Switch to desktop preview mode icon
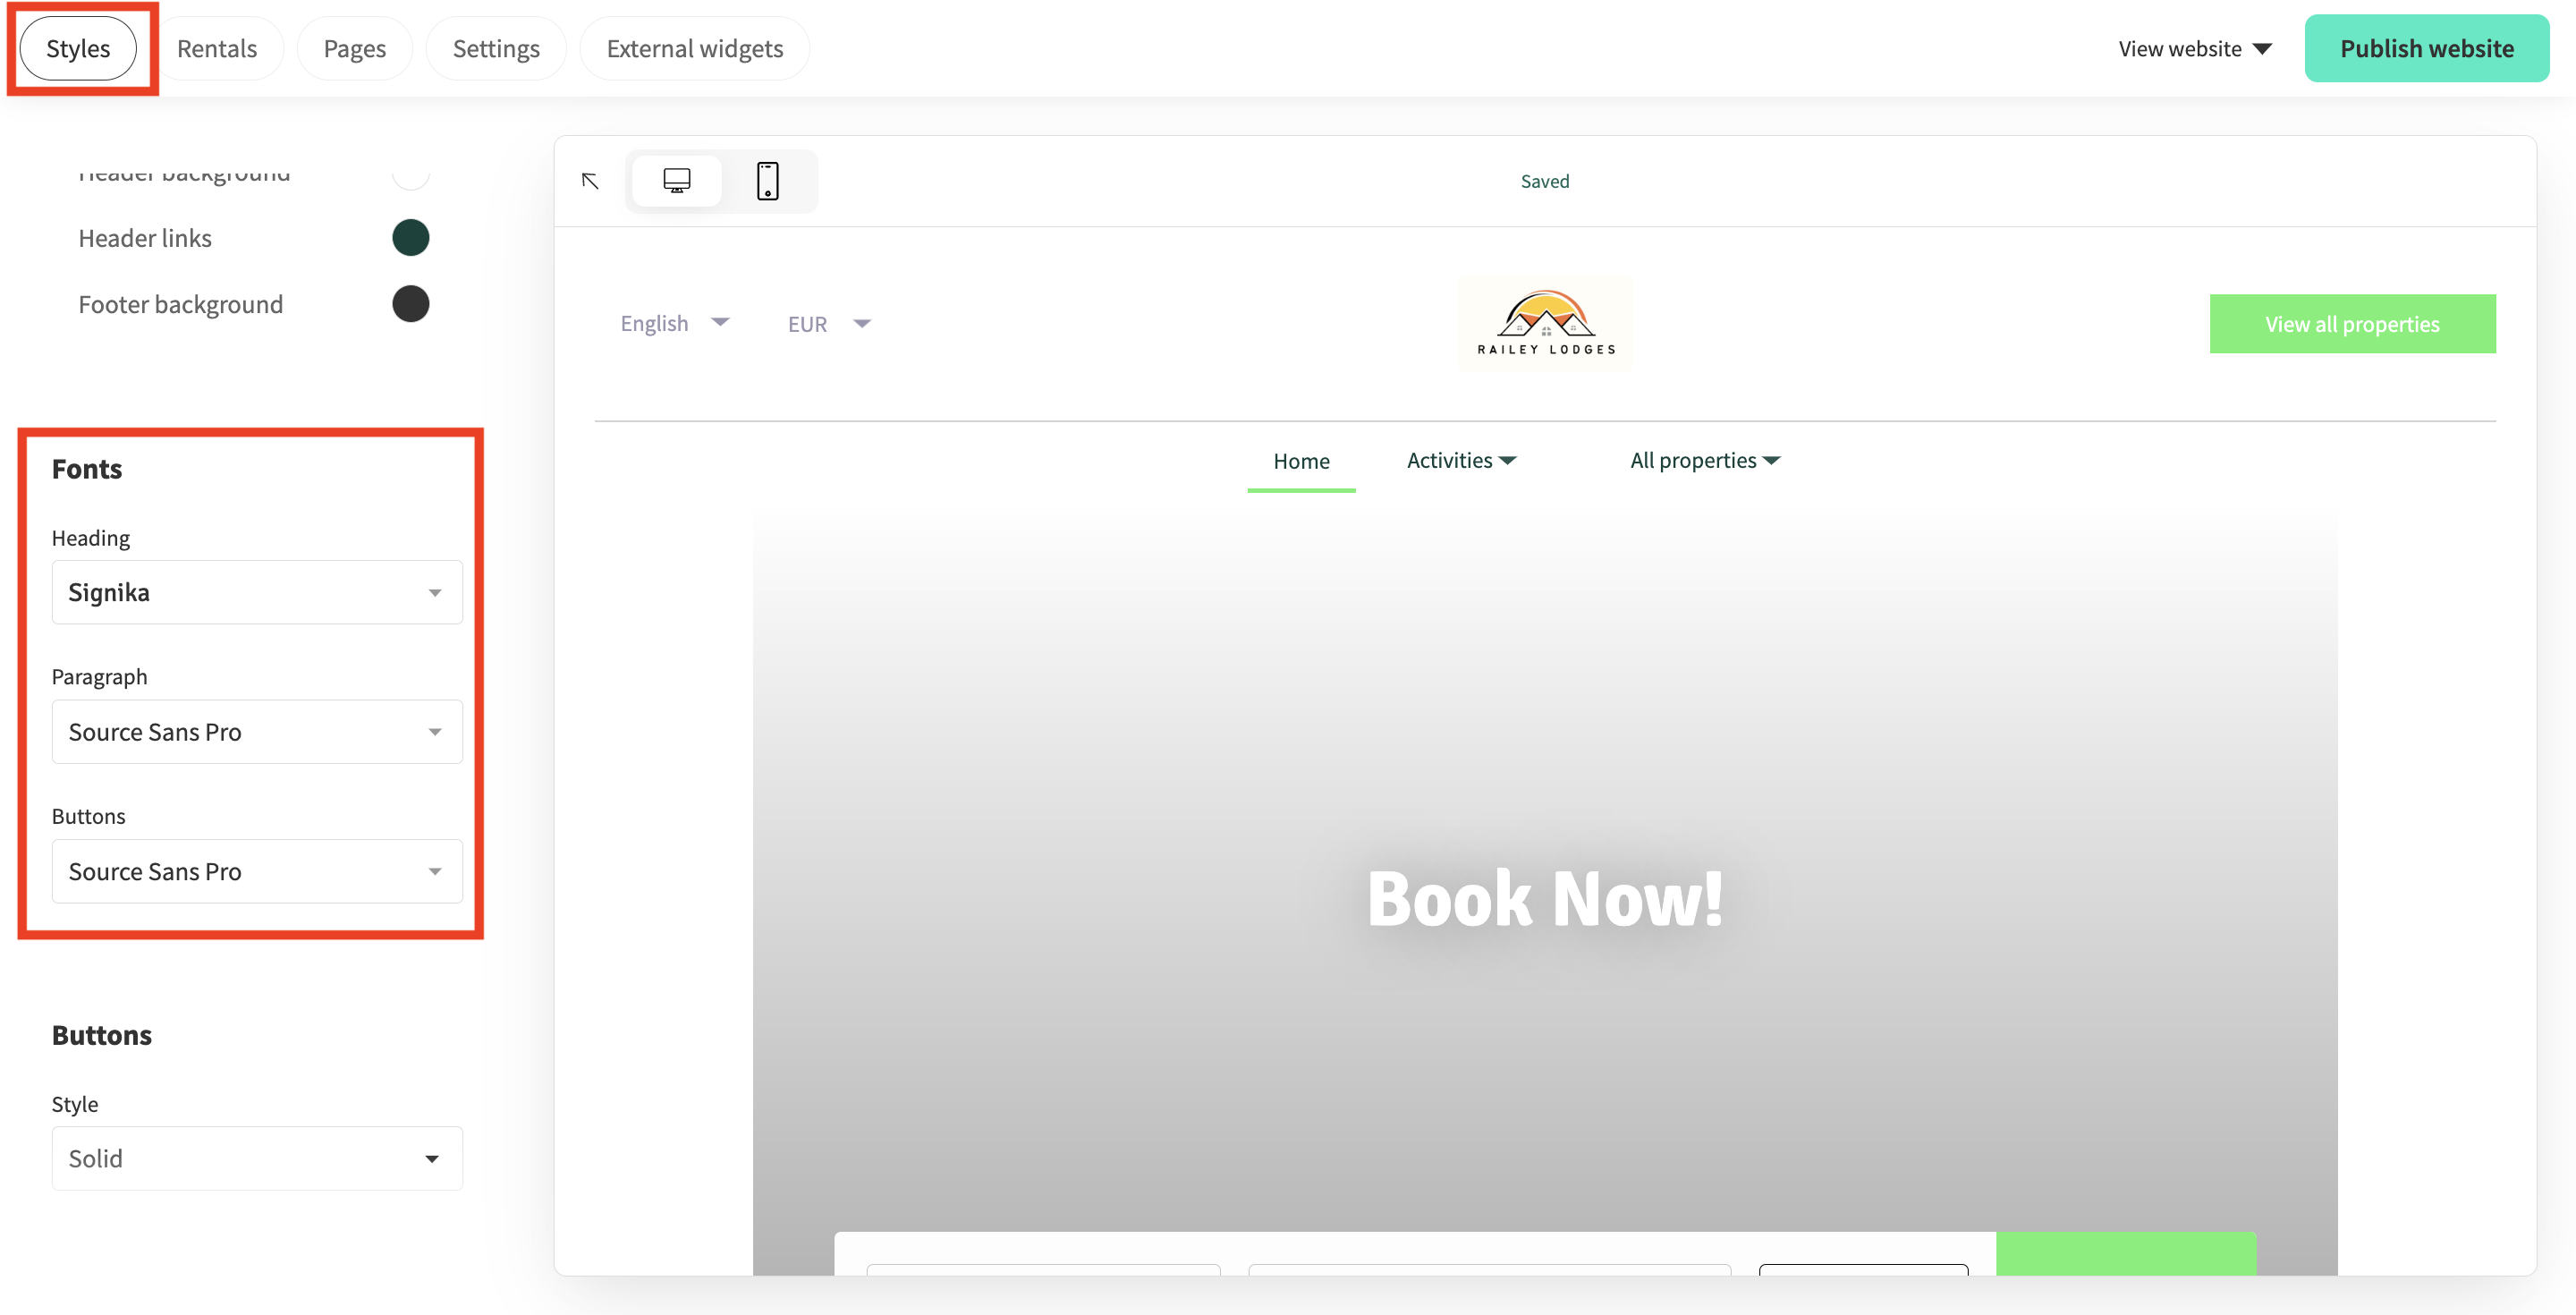This screenshot has height=1315, width=2576. pyautogui.click(x=677, y=181)
